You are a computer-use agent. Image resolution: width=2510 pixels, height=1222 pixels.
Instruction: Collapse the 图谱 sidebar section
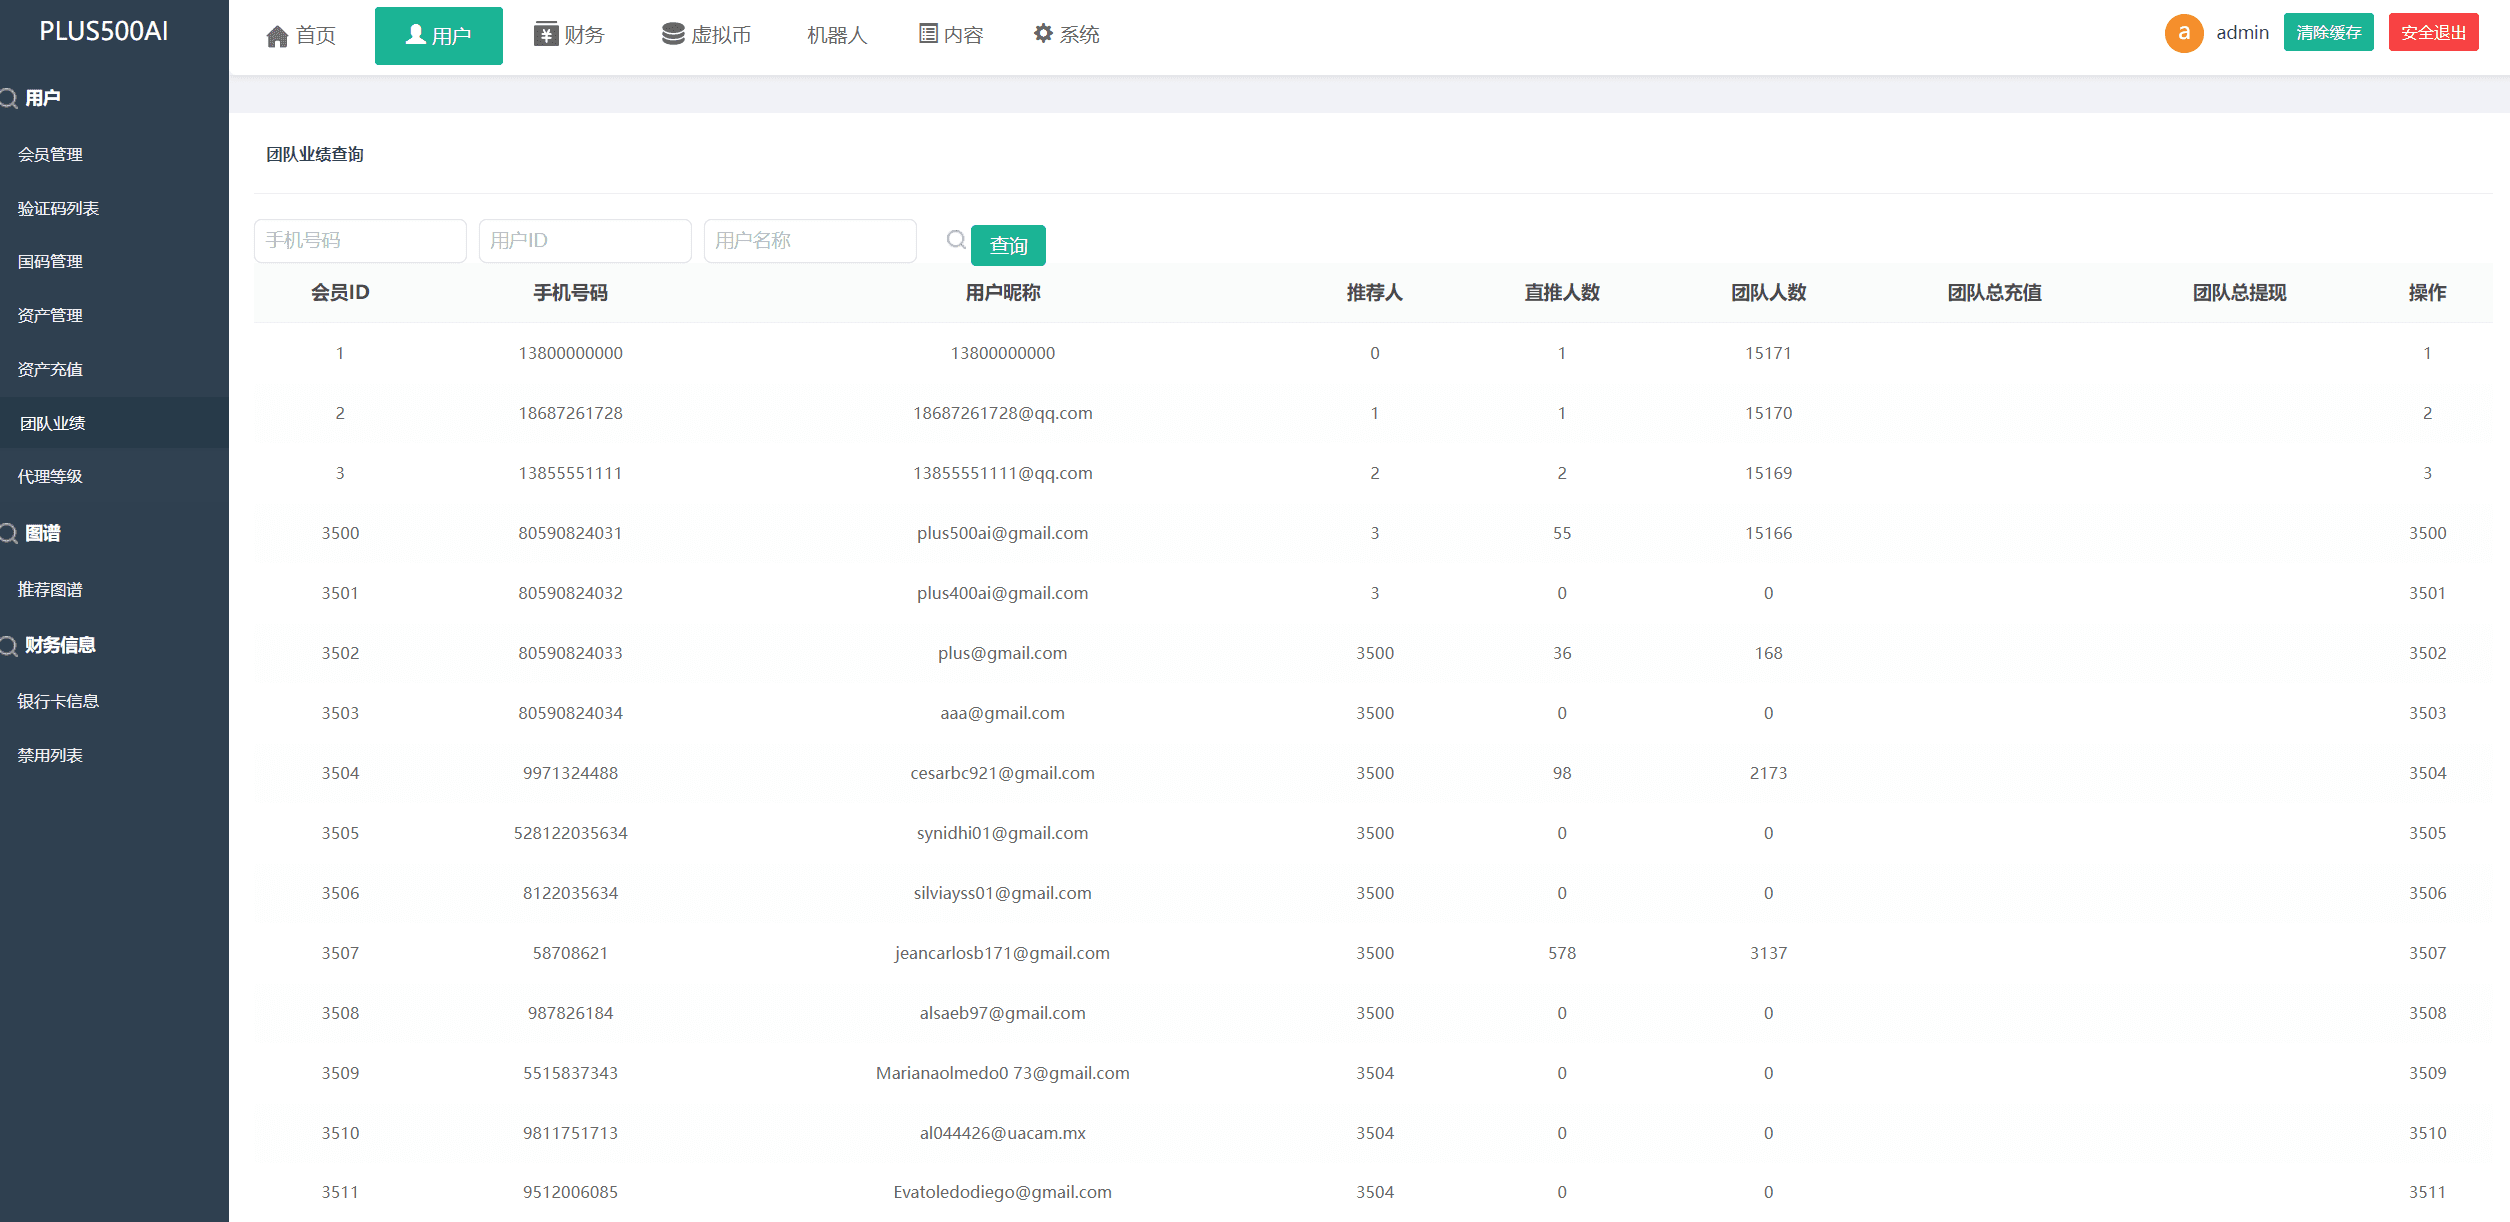coord(42,533)
